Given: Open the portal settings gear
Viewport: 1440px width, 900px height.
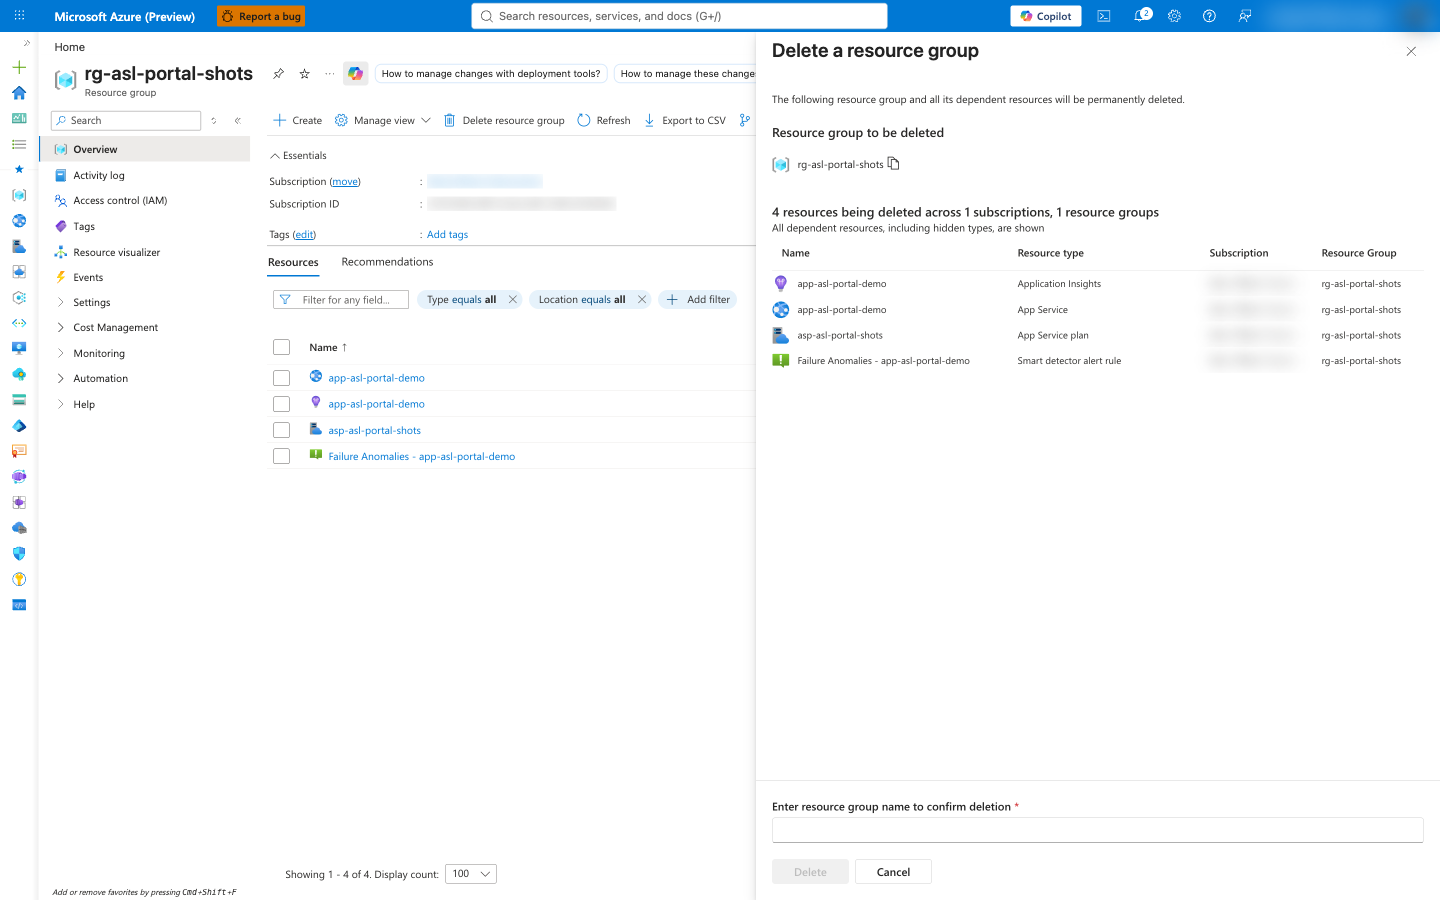Looking at the screenshot, I should coord(1175,16).
